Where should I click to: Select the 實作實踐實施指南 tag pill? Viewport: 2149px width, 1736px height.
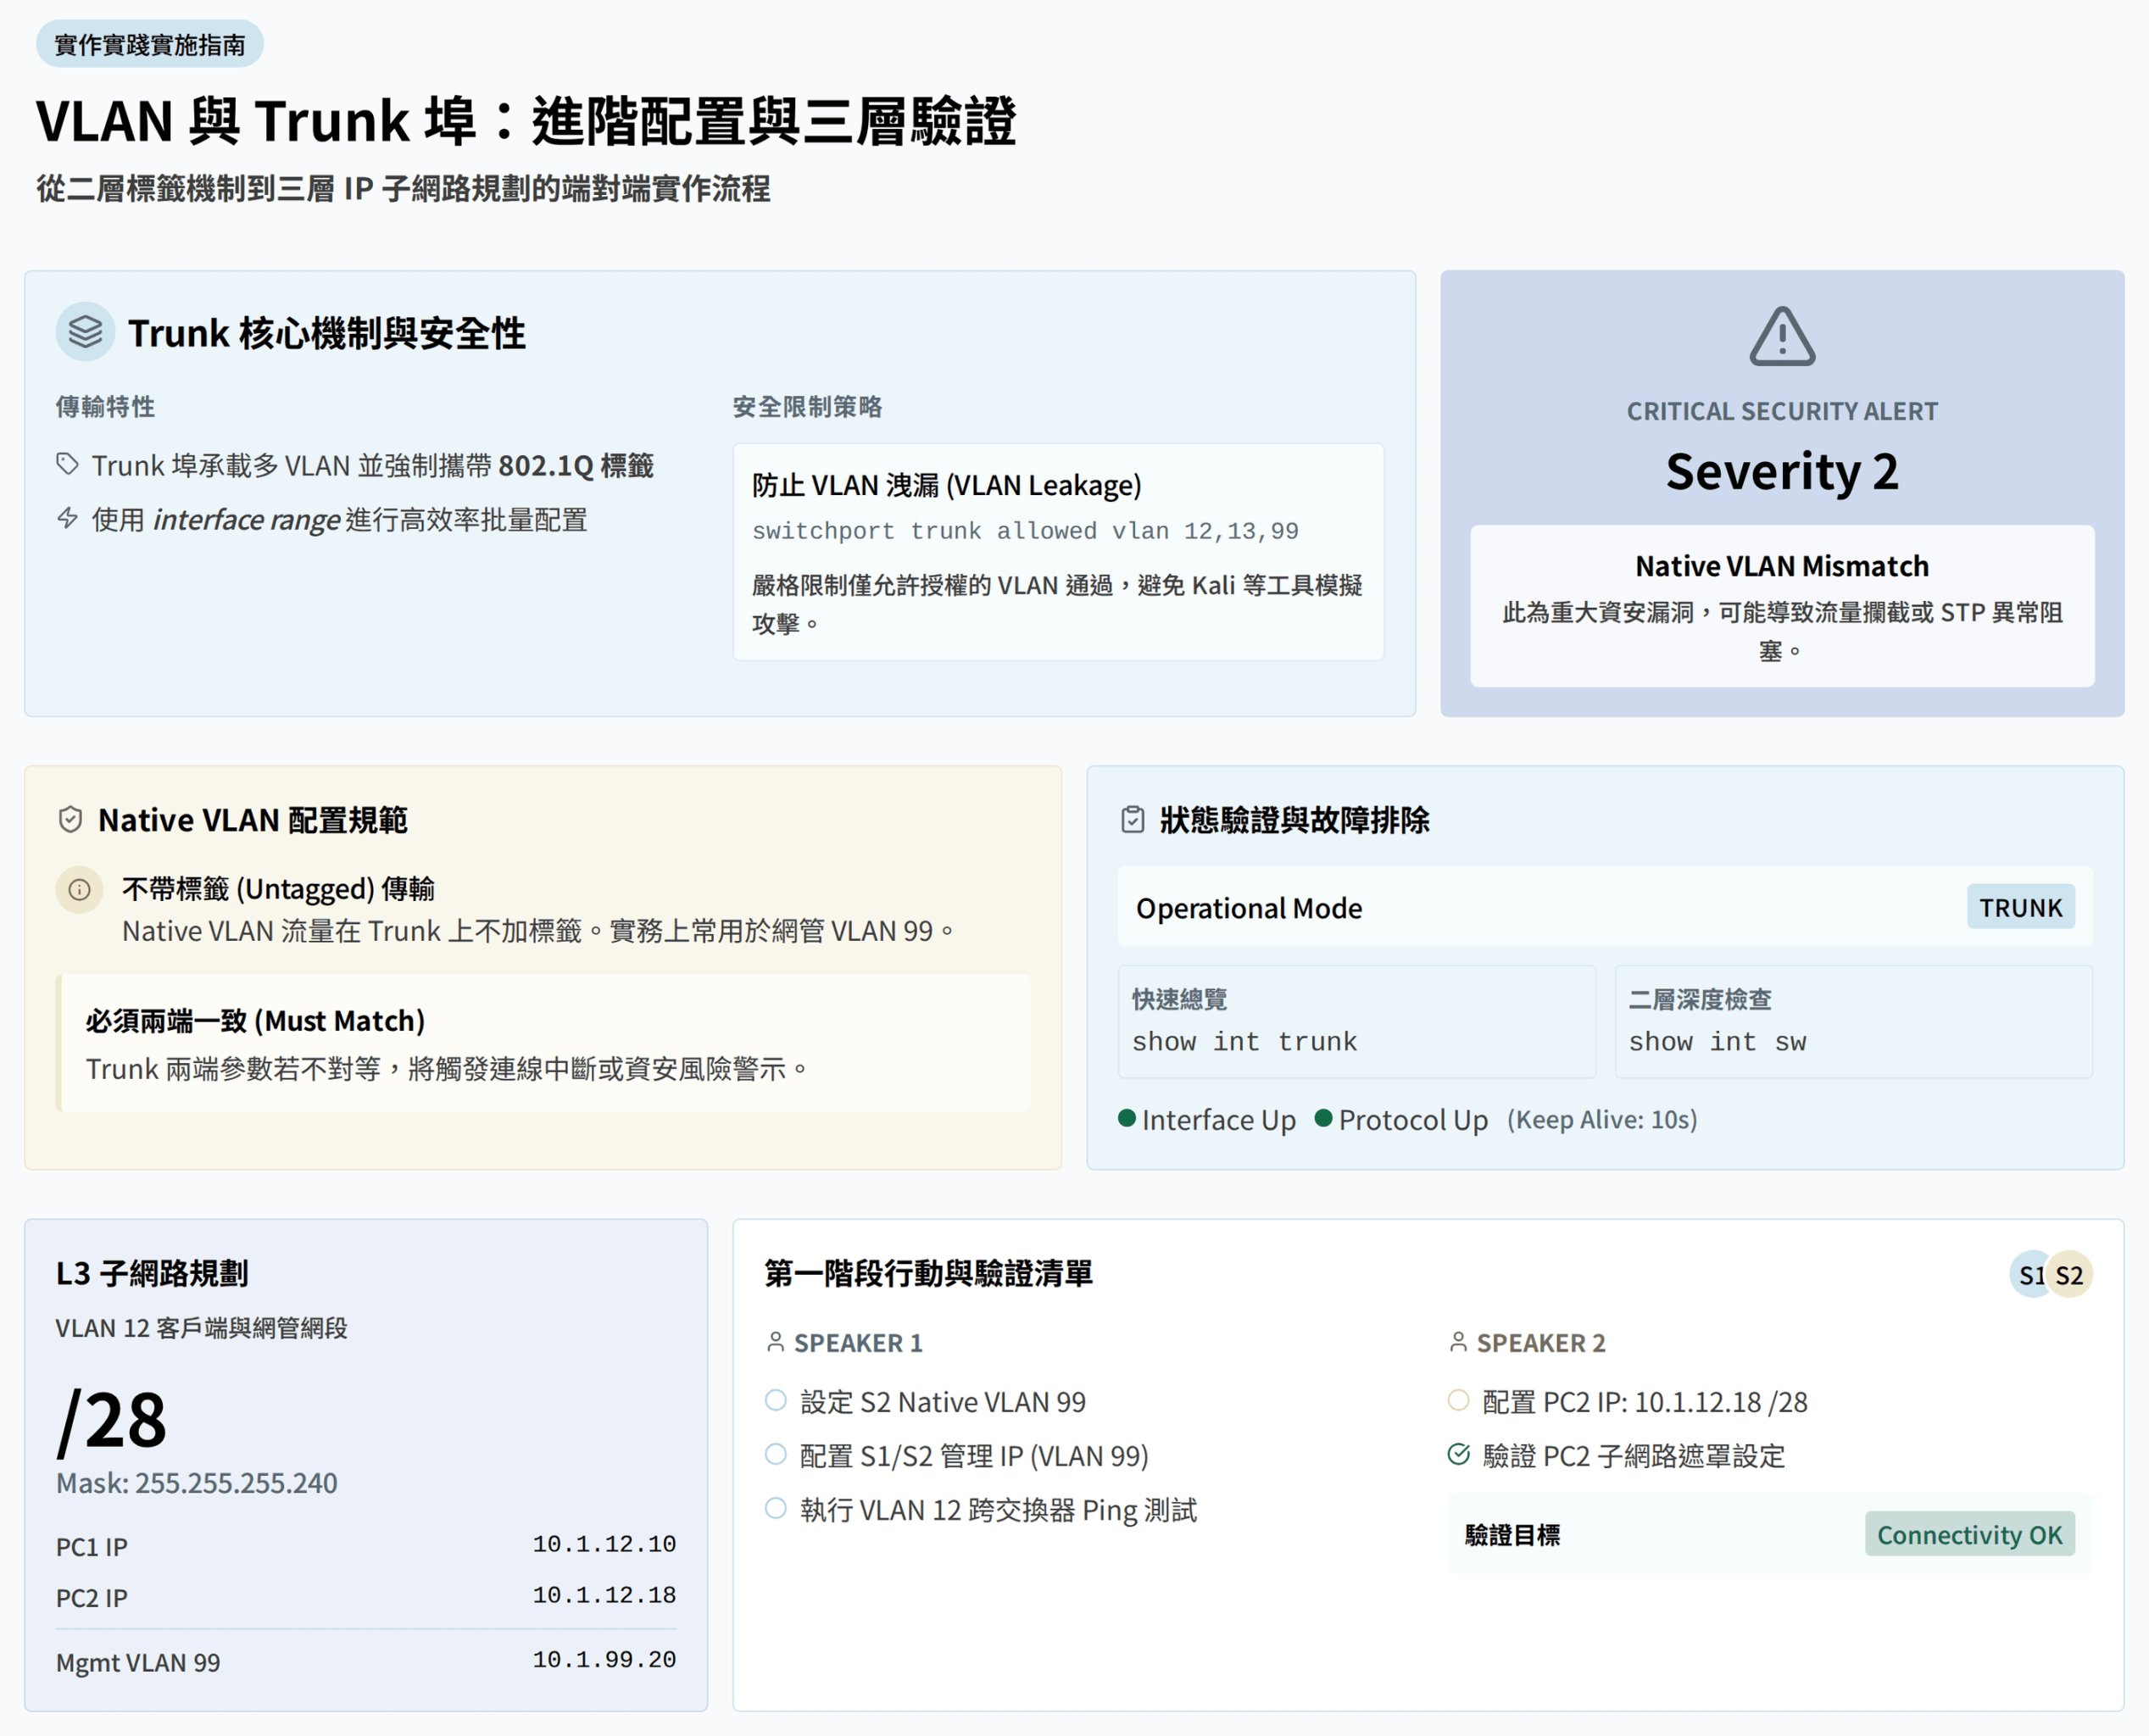pos(150,44)
